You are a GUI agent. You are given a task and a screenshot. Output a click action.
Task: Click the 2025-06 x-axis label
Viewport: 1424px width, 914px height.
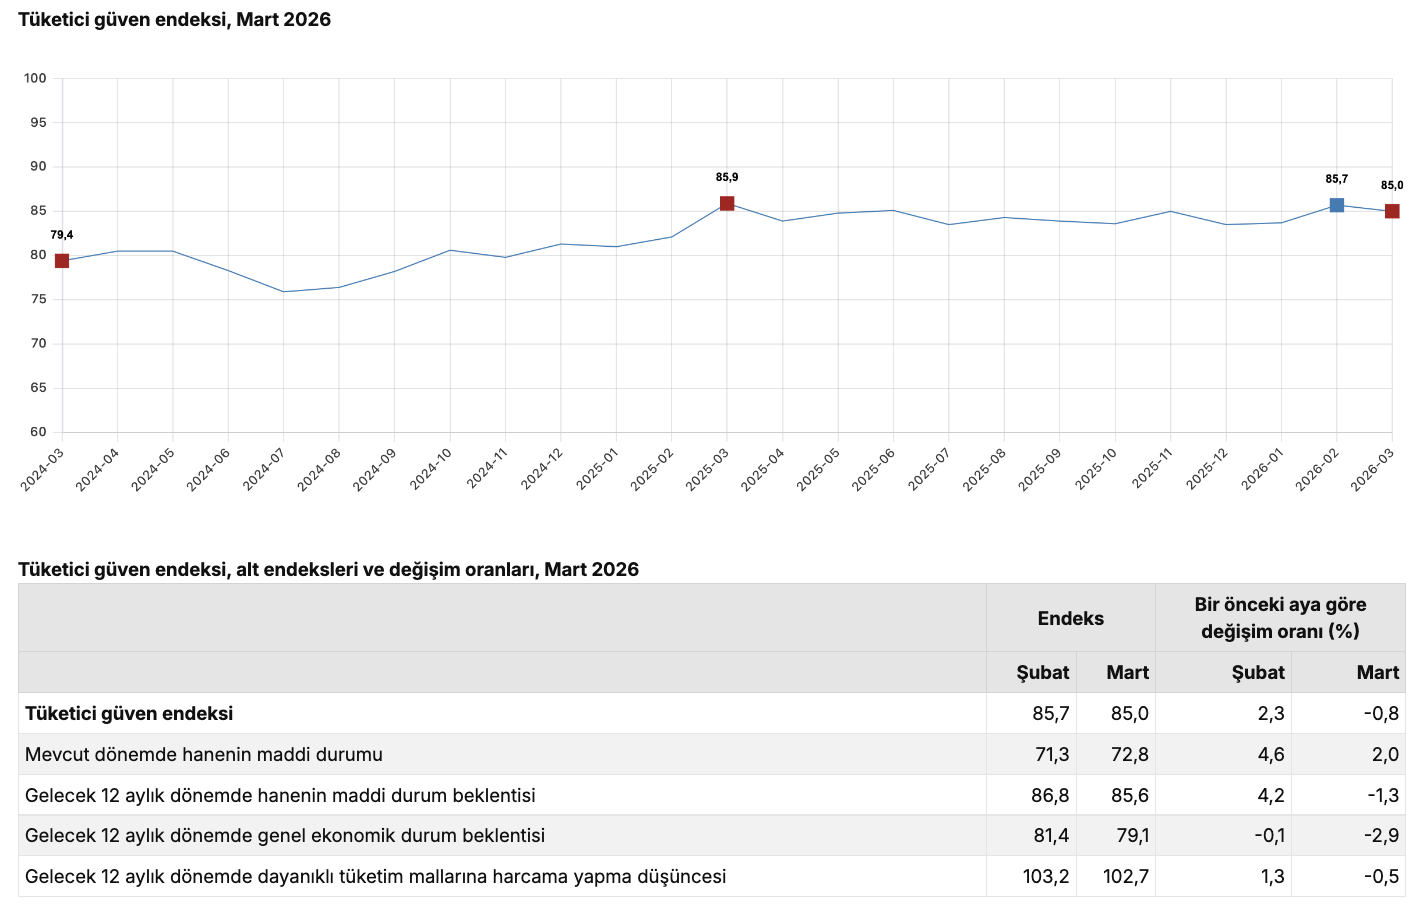[873, 470]
